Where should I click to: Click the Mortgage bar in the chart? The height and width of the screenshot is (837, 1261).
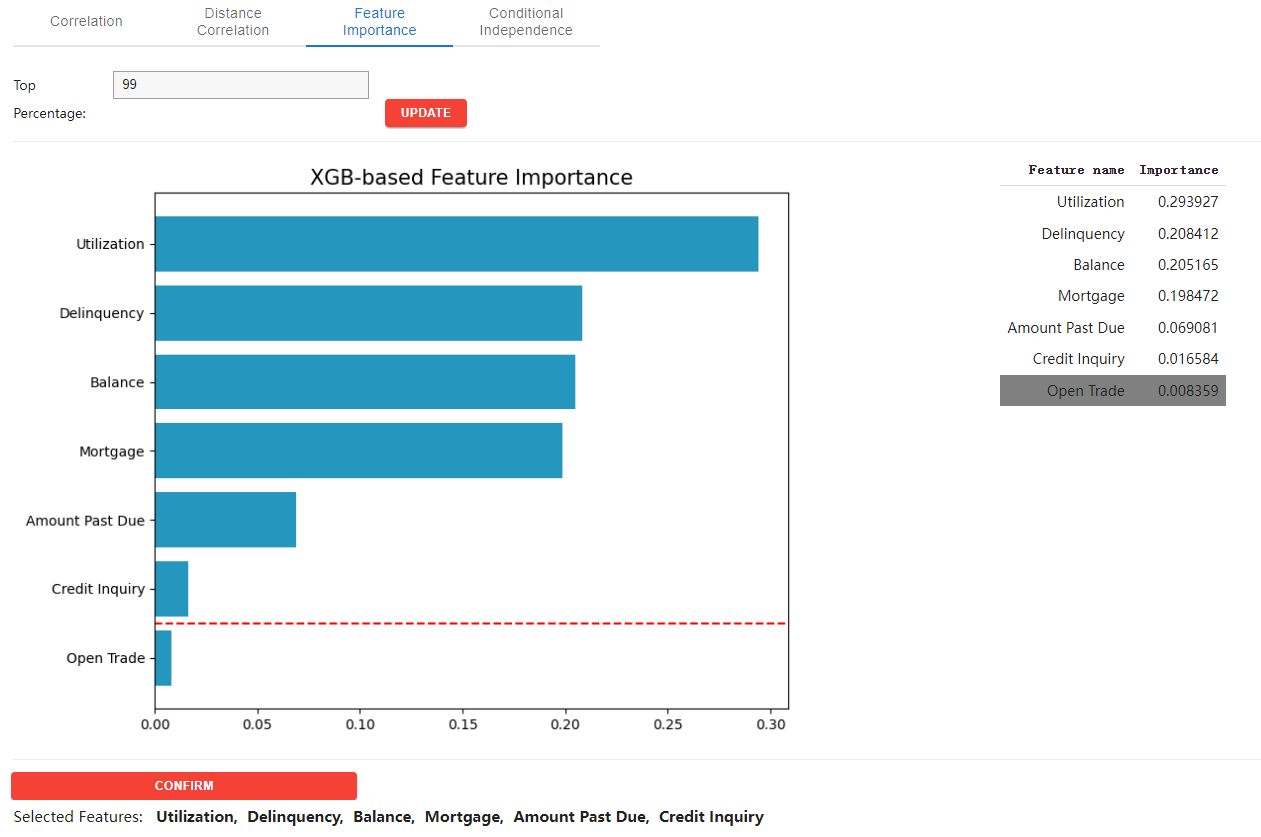358,451
